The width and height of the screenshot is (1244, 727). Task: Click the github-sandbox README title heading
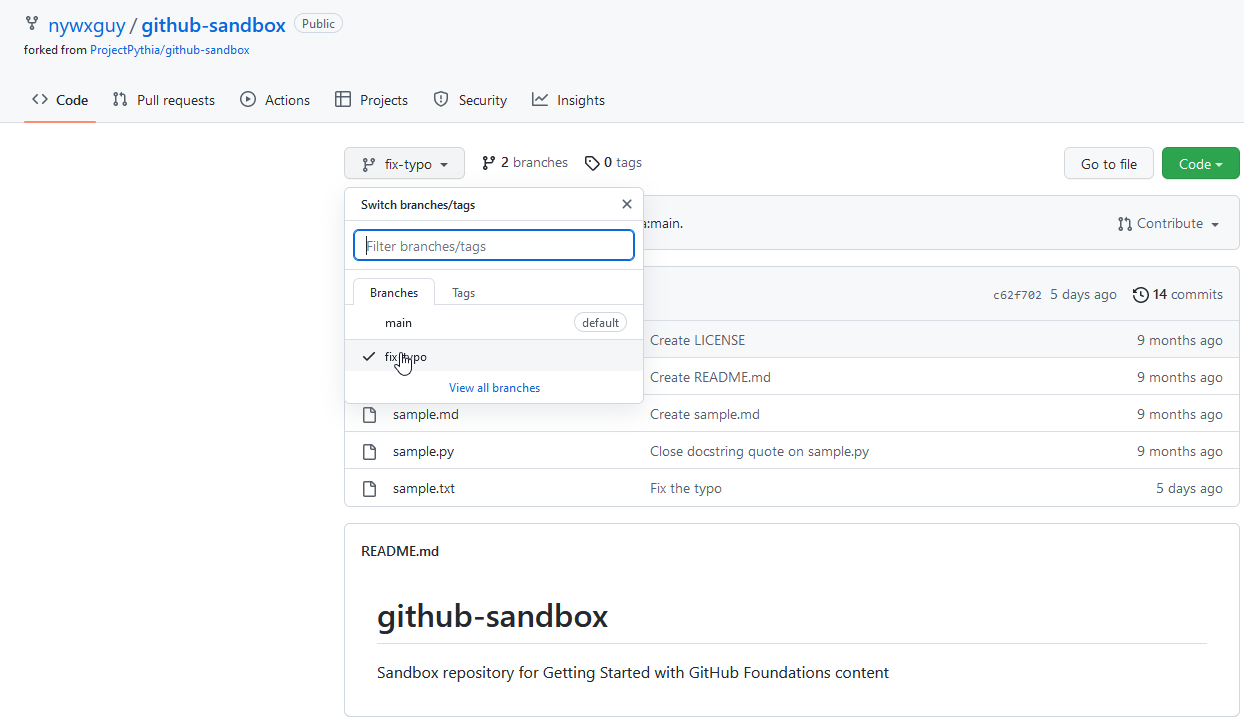click(492, 616)
